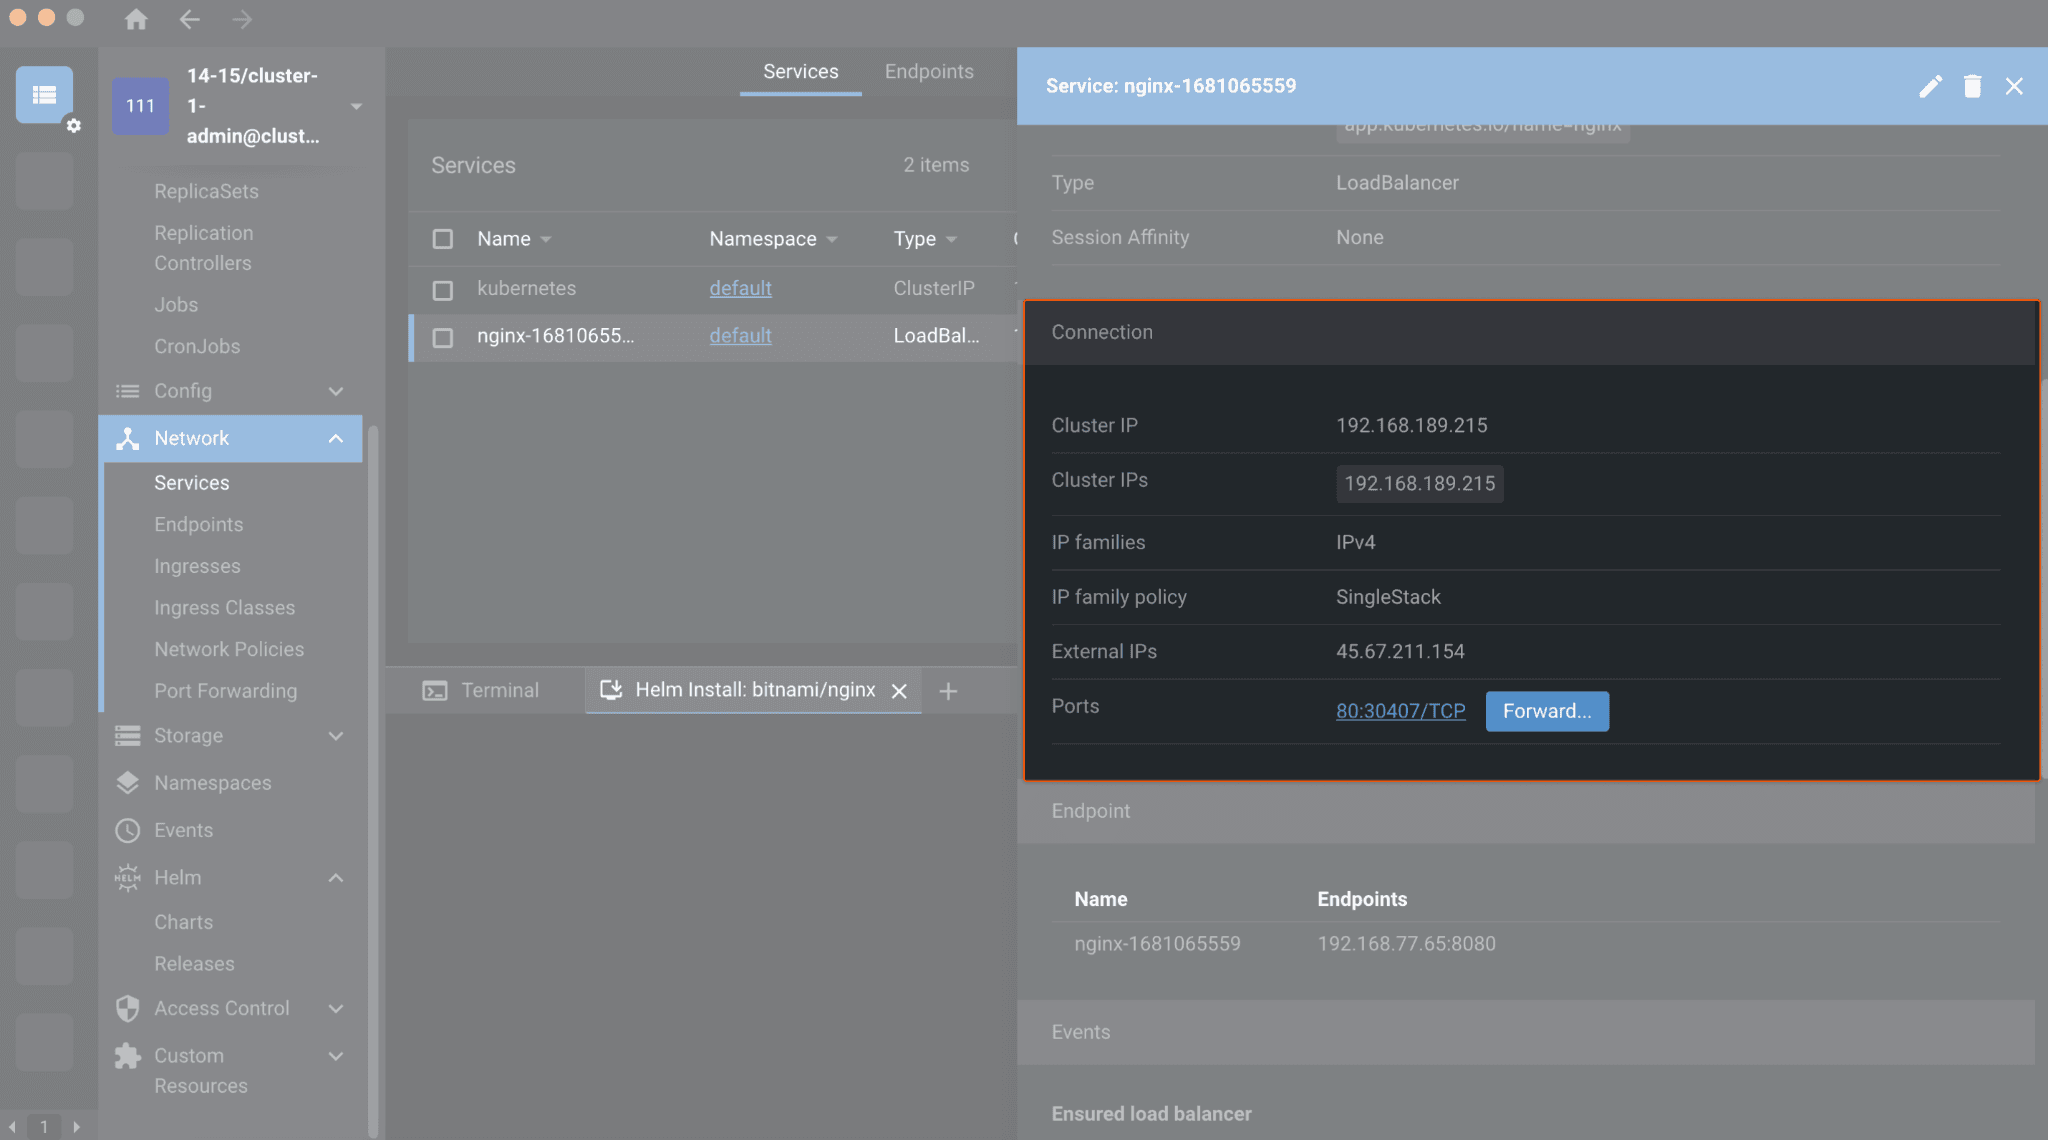Viewport: 2048px width, 1140px height.
Task: Click the Forward... button for ports
Action: coord(1547,711)
